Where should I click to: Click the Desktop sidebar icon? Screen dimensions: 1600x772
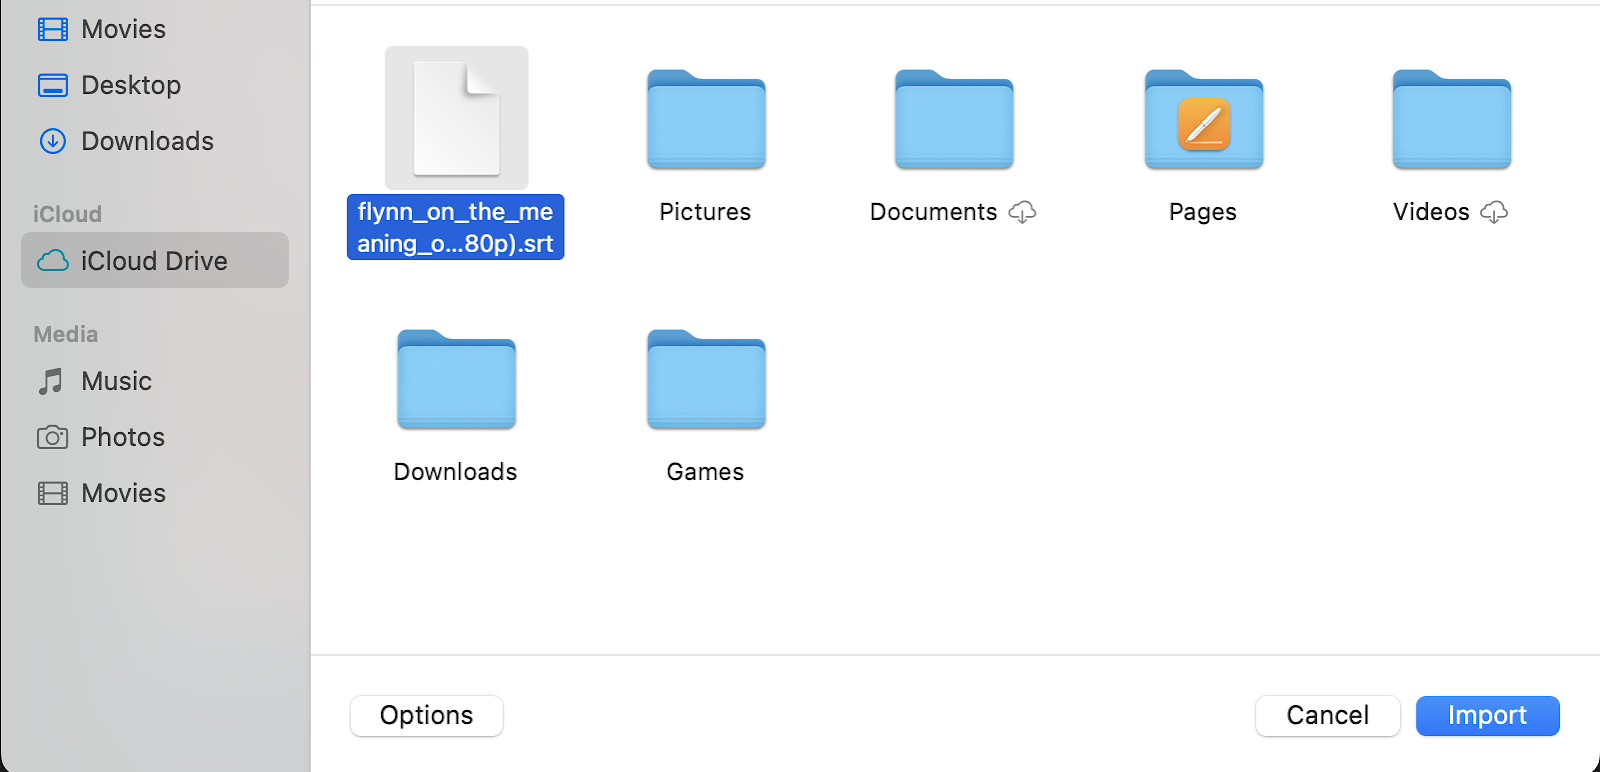click(53, 85)
